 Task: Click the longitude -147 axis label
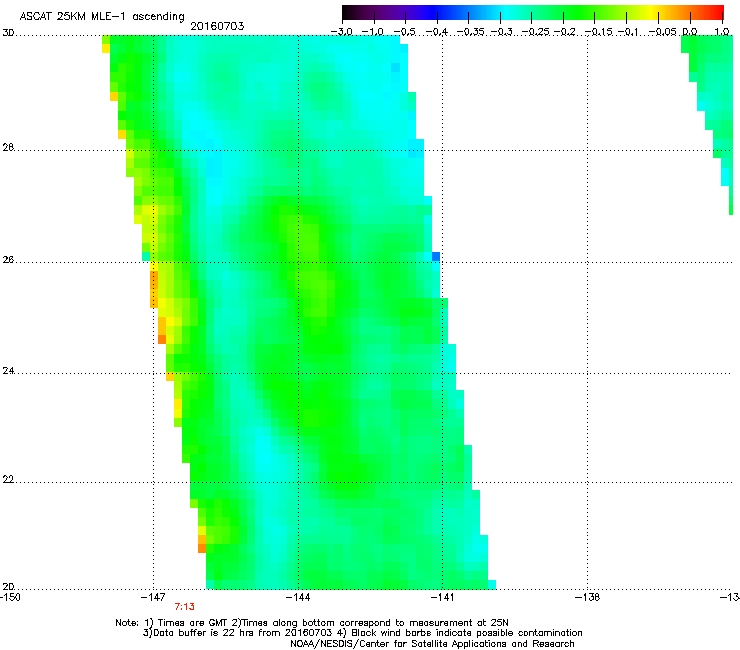153,597
